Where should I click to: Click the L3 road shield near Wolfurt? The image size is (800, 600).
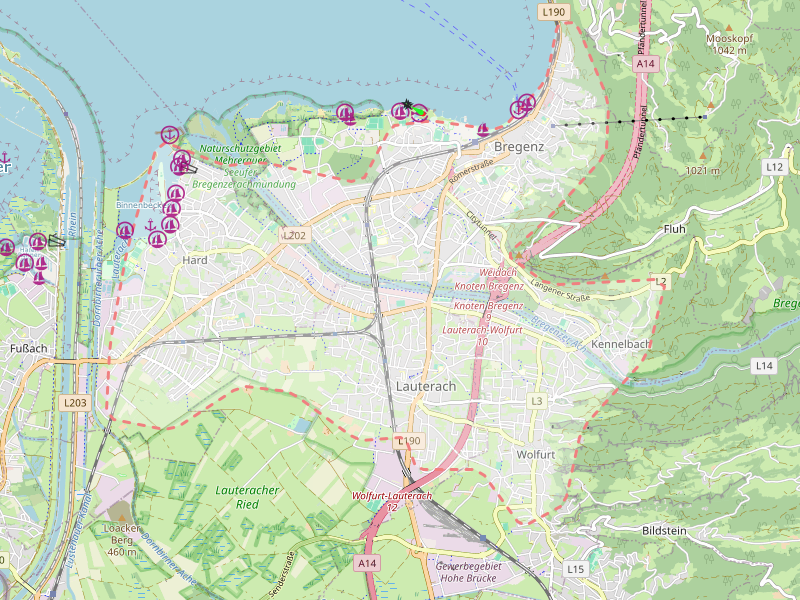pyautogui.click(x=537, y=401)
